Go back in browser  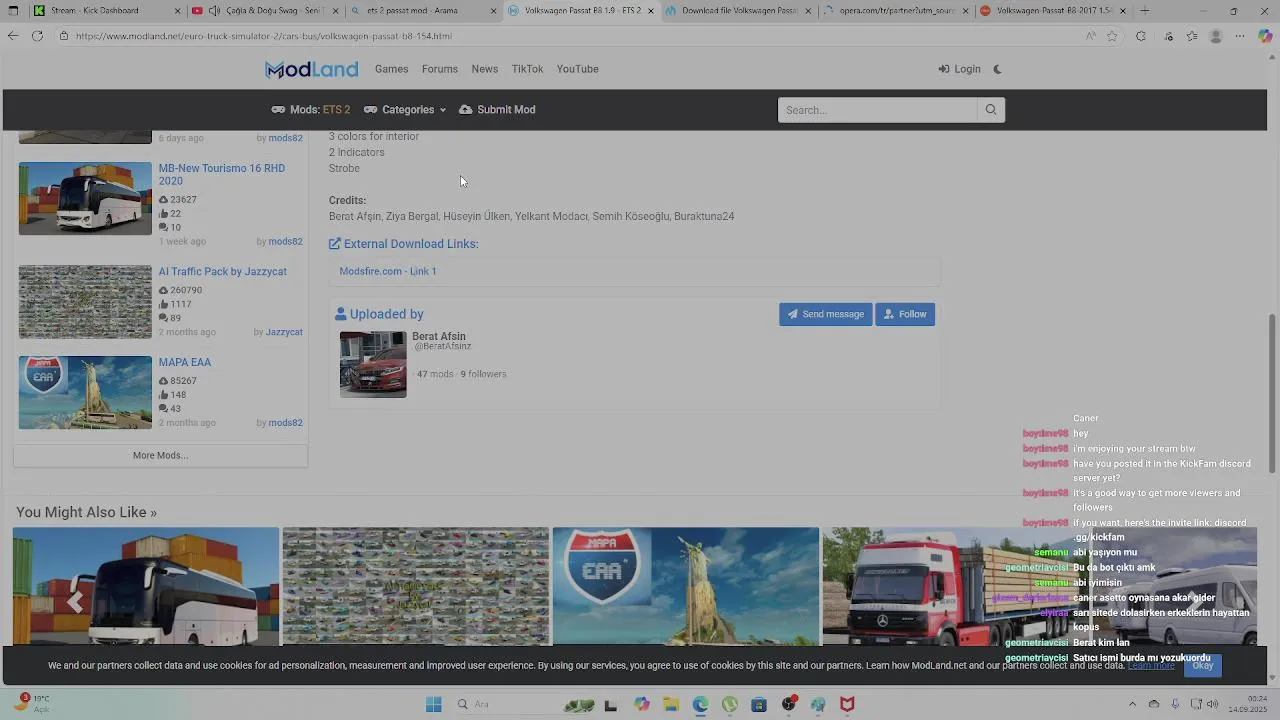13,36
